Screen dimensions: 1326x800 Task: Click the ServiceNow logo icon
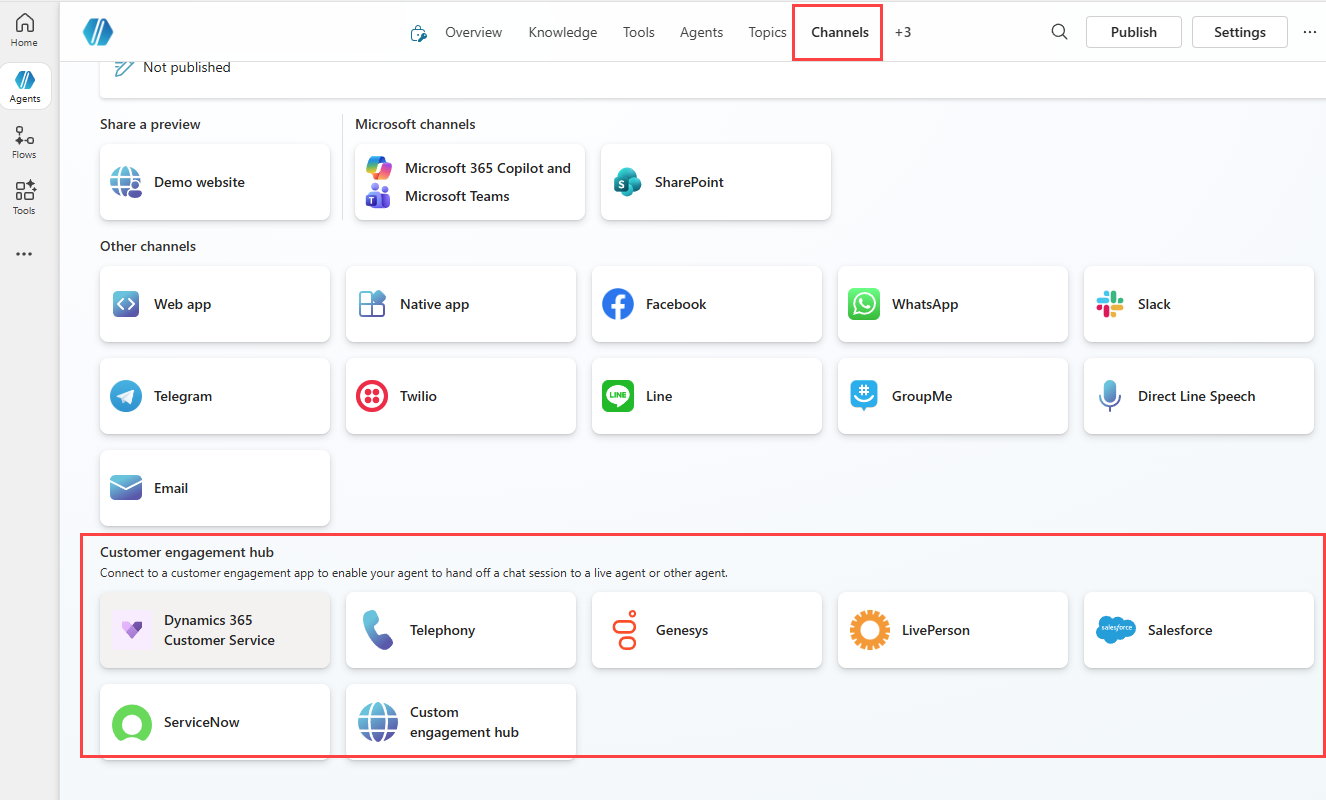pyautogui.click(x=131, y=722)
